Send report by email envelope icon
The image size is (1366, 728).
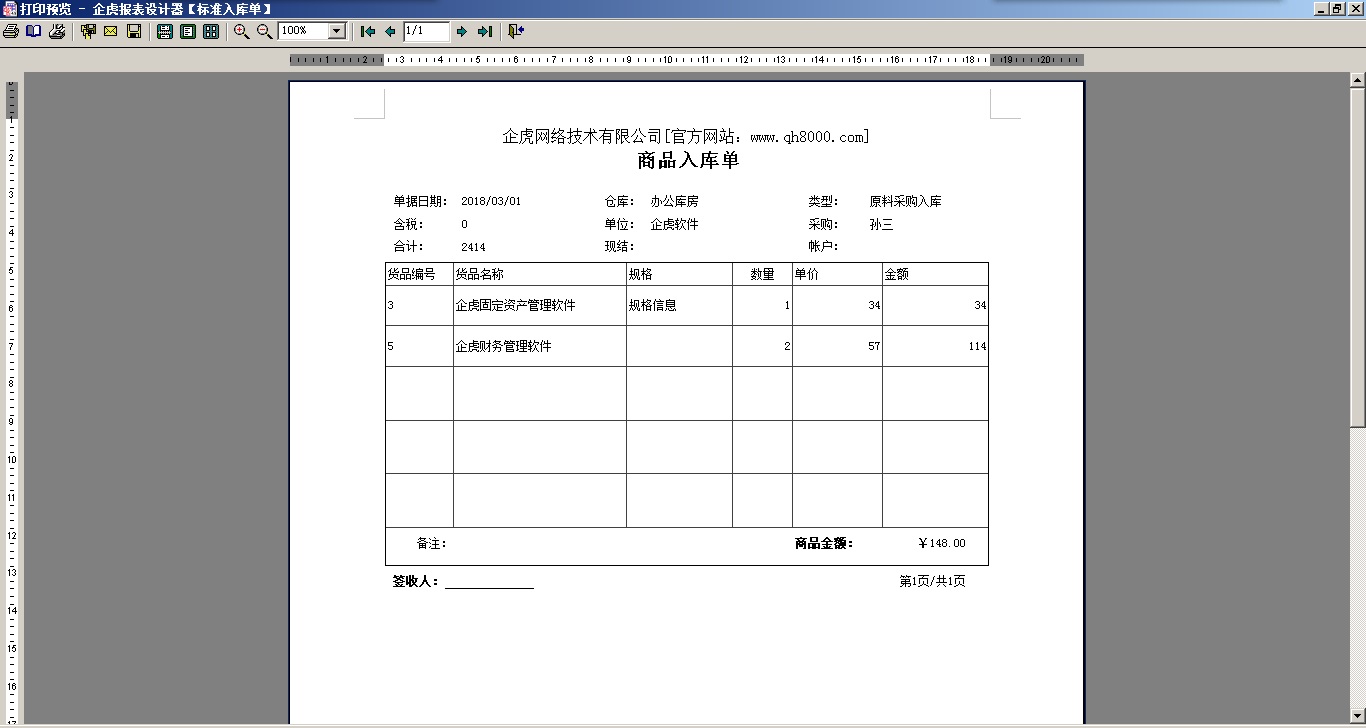[x=111, y=32]
